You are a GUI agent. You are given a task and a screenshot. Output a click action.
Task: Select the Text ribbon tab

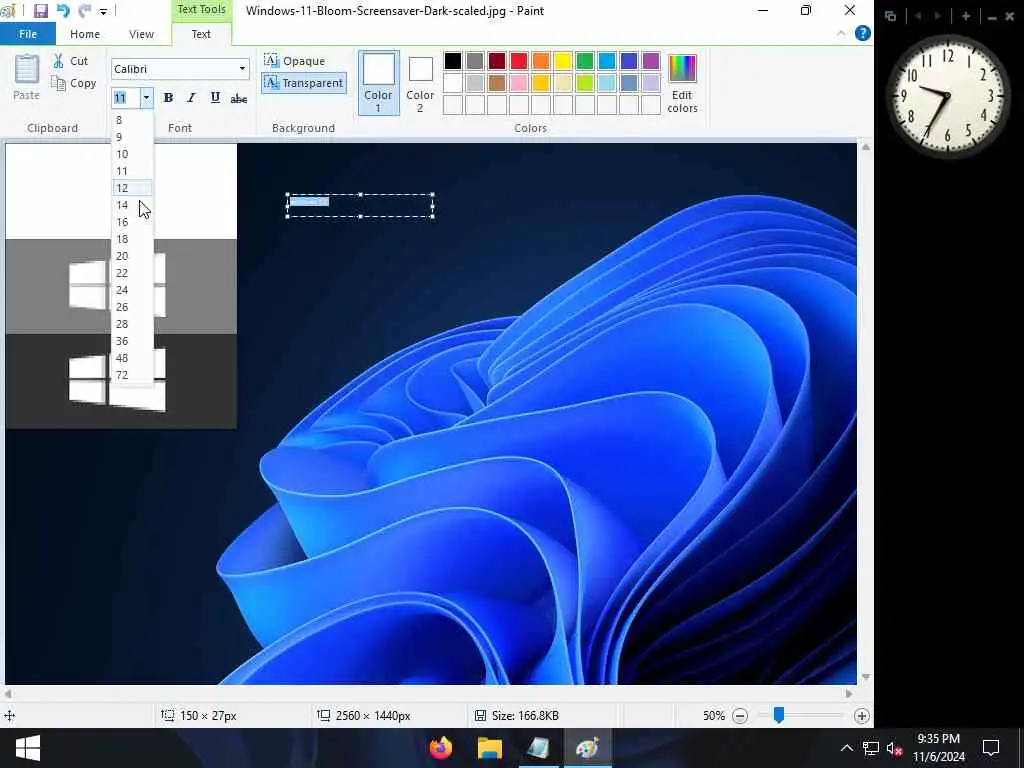201,34
